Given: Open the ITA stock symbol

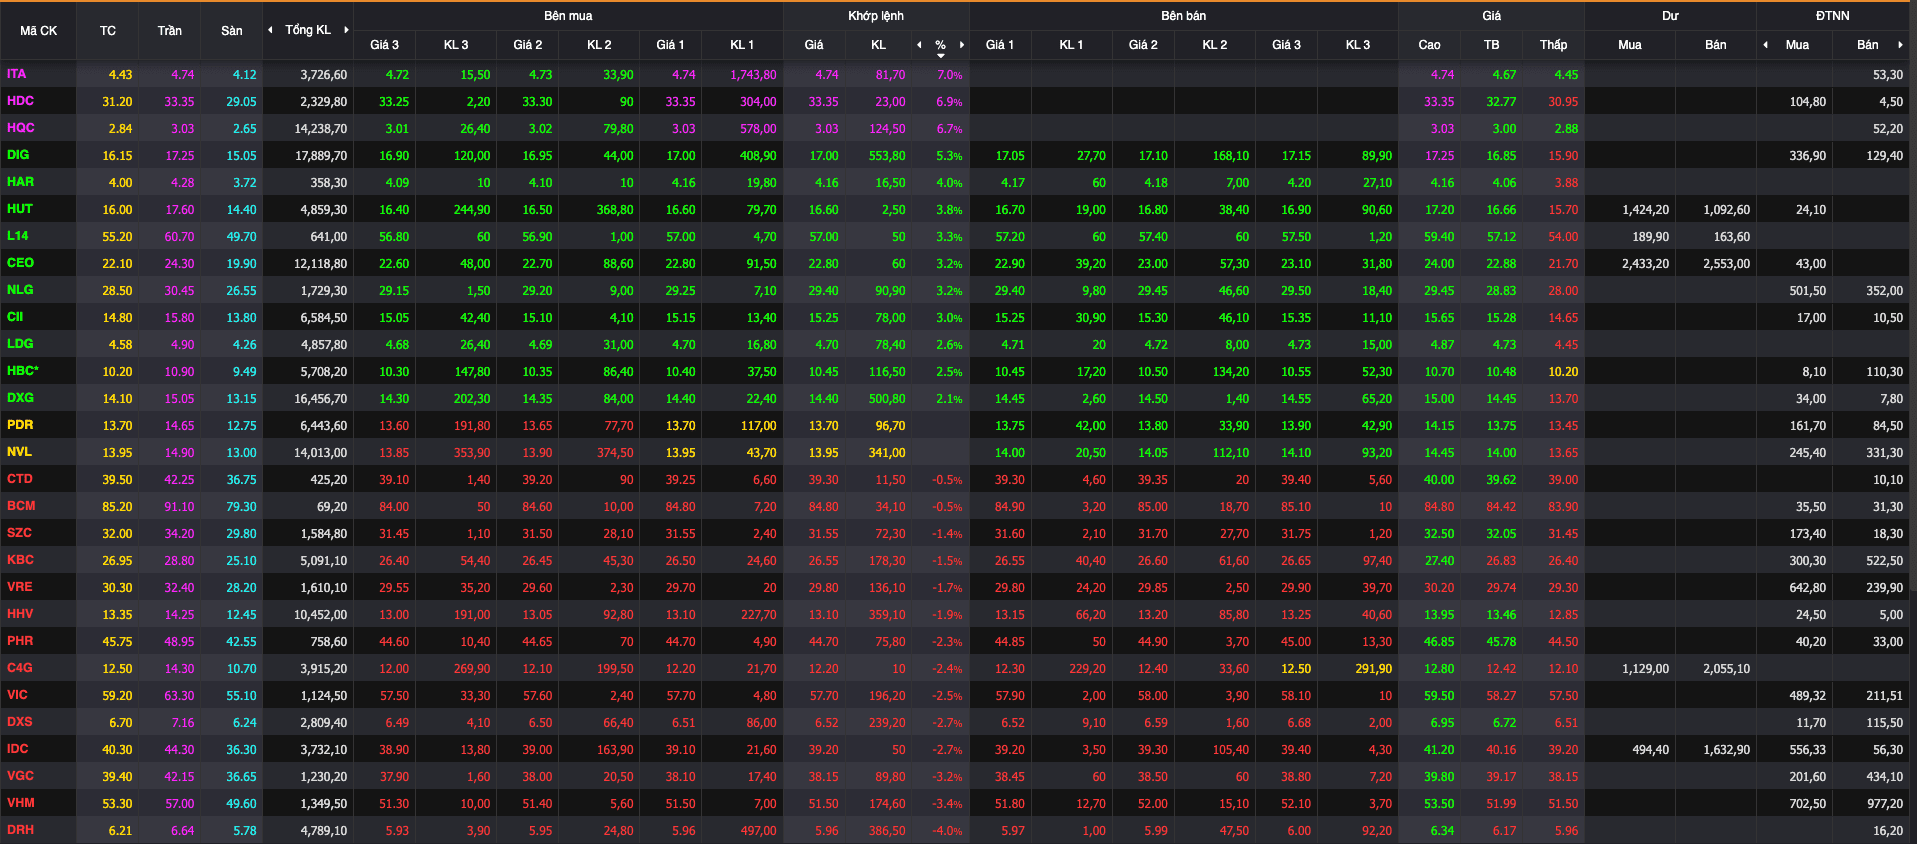Looking at the screenshot, I should pos(17,74).
